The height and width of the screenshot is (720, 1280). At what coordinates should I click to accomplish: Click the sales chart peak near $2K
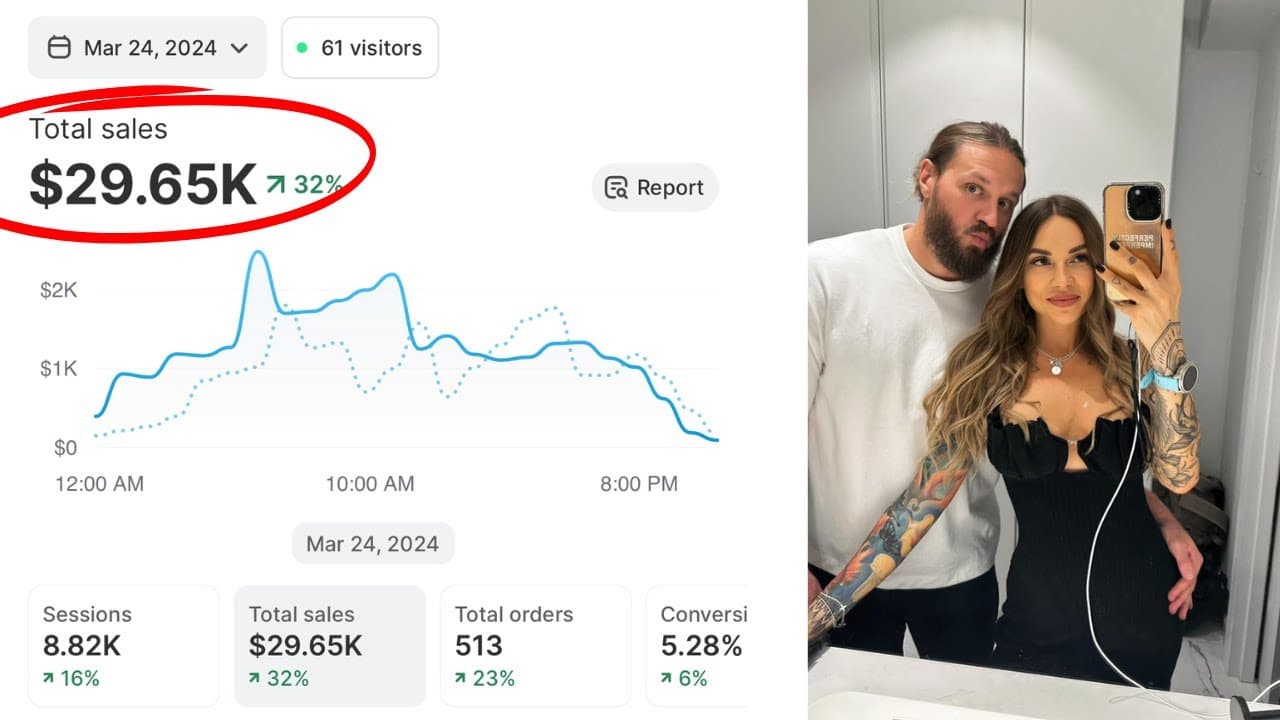point(258,254)
